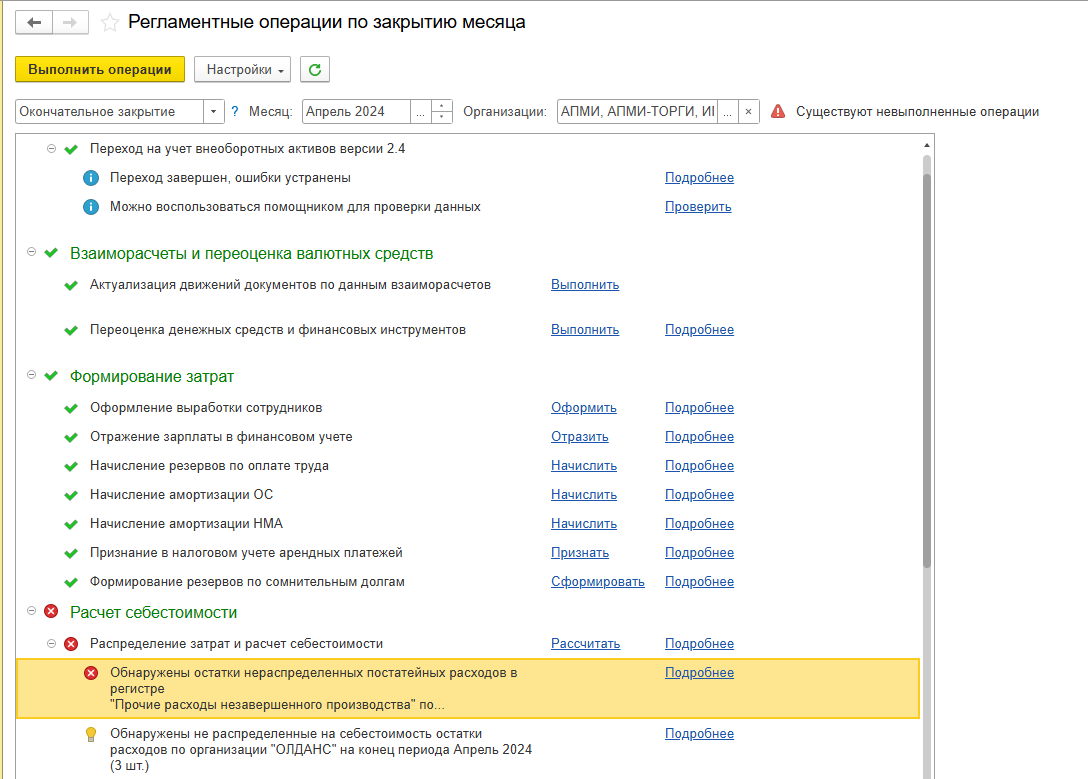This screenshot has height=779, width=1088.
Task: Collapse Взаиморасчеты и переоценка валютных средств section
Action: pos(32,253)
